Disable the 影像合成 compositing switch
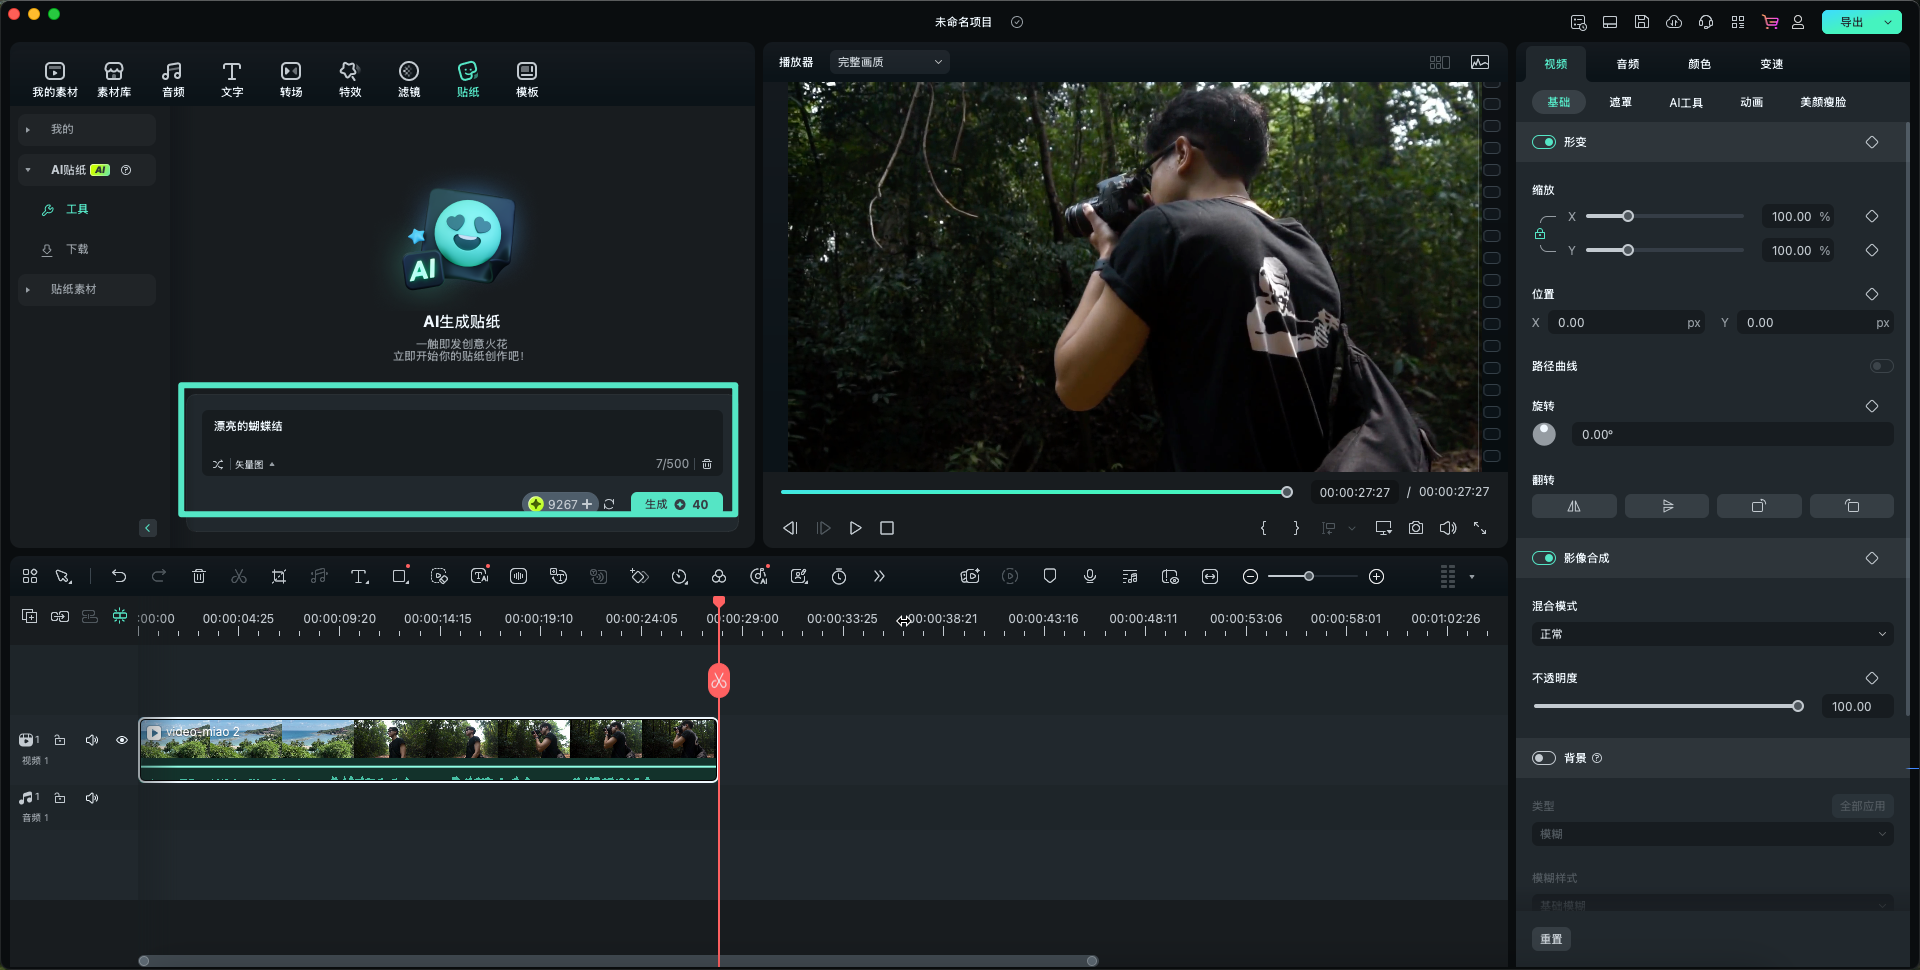Viewport: 1920px width, 970px height. 1543,558
